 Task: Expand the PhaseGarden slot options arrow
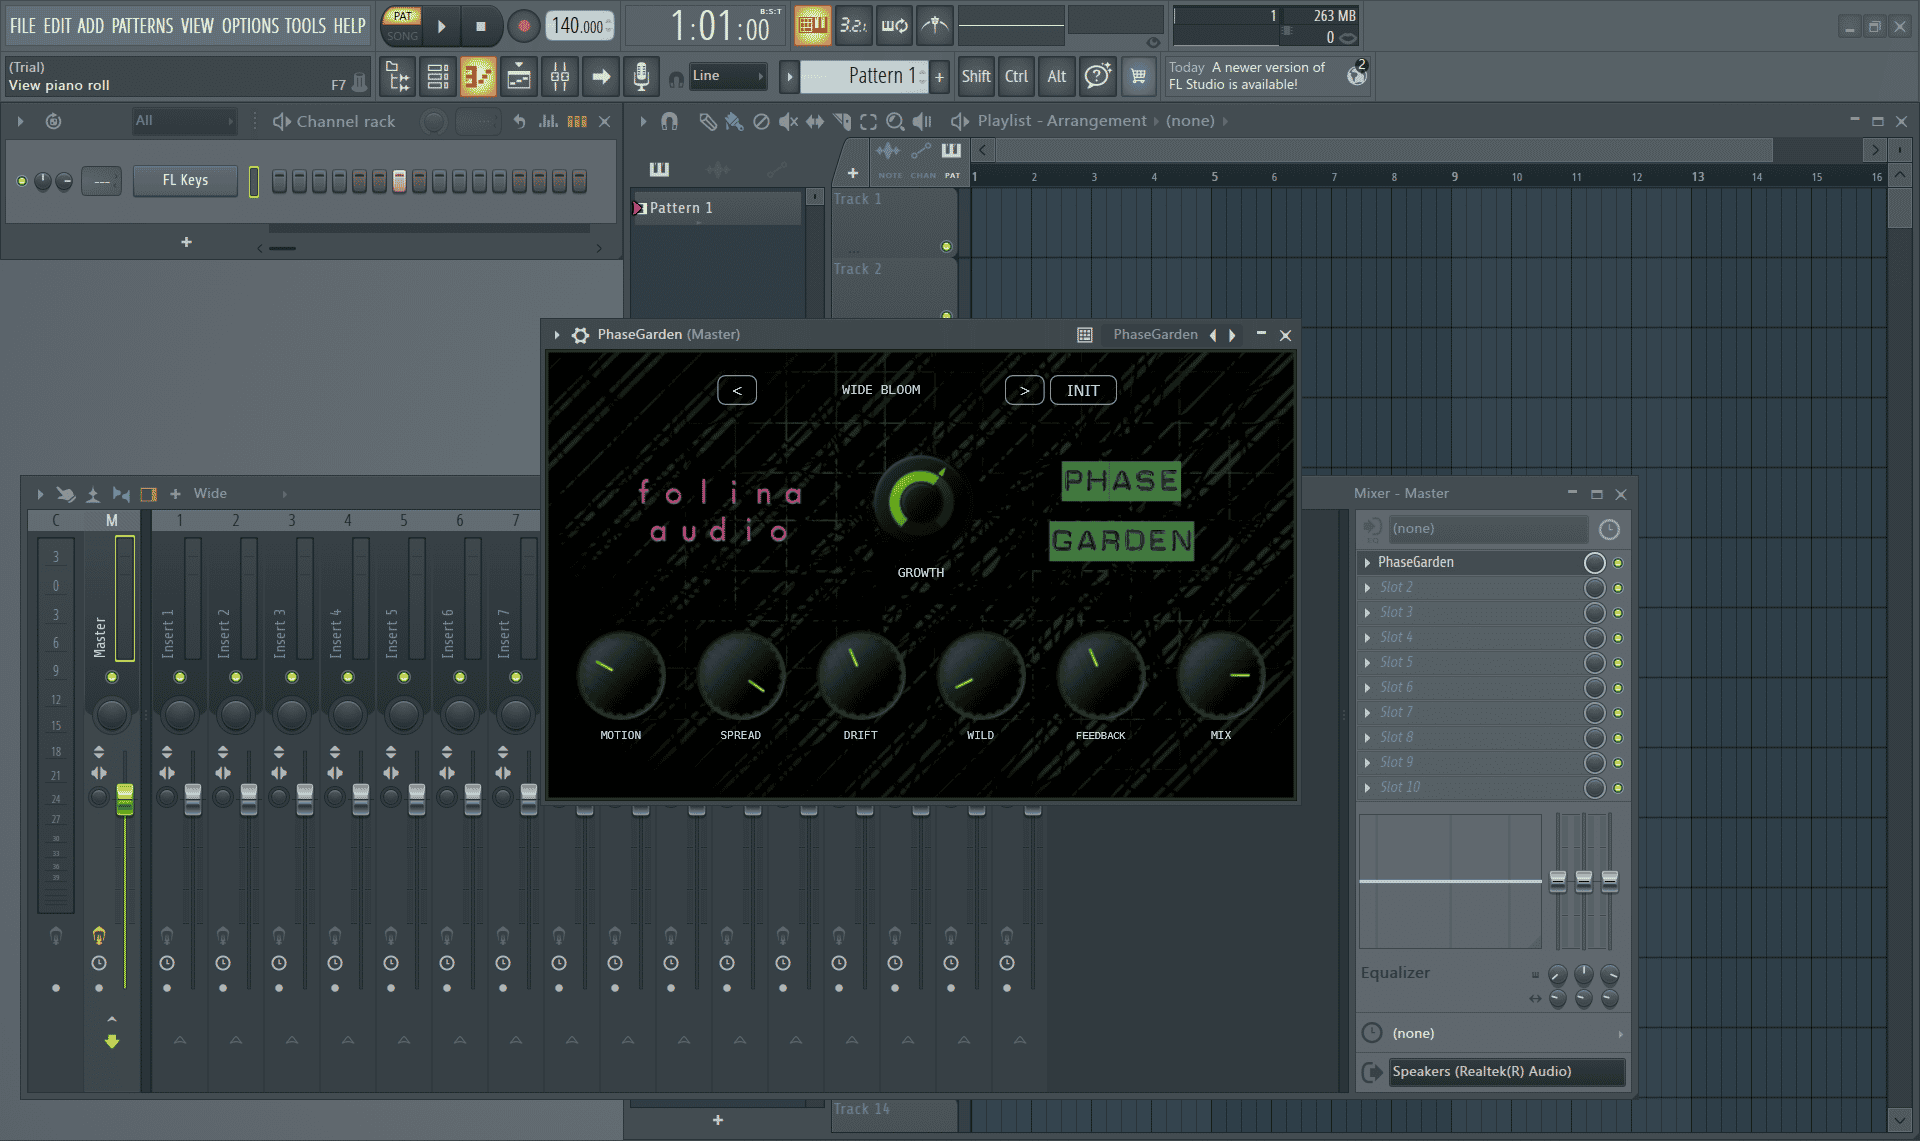tap(1367, 563)
